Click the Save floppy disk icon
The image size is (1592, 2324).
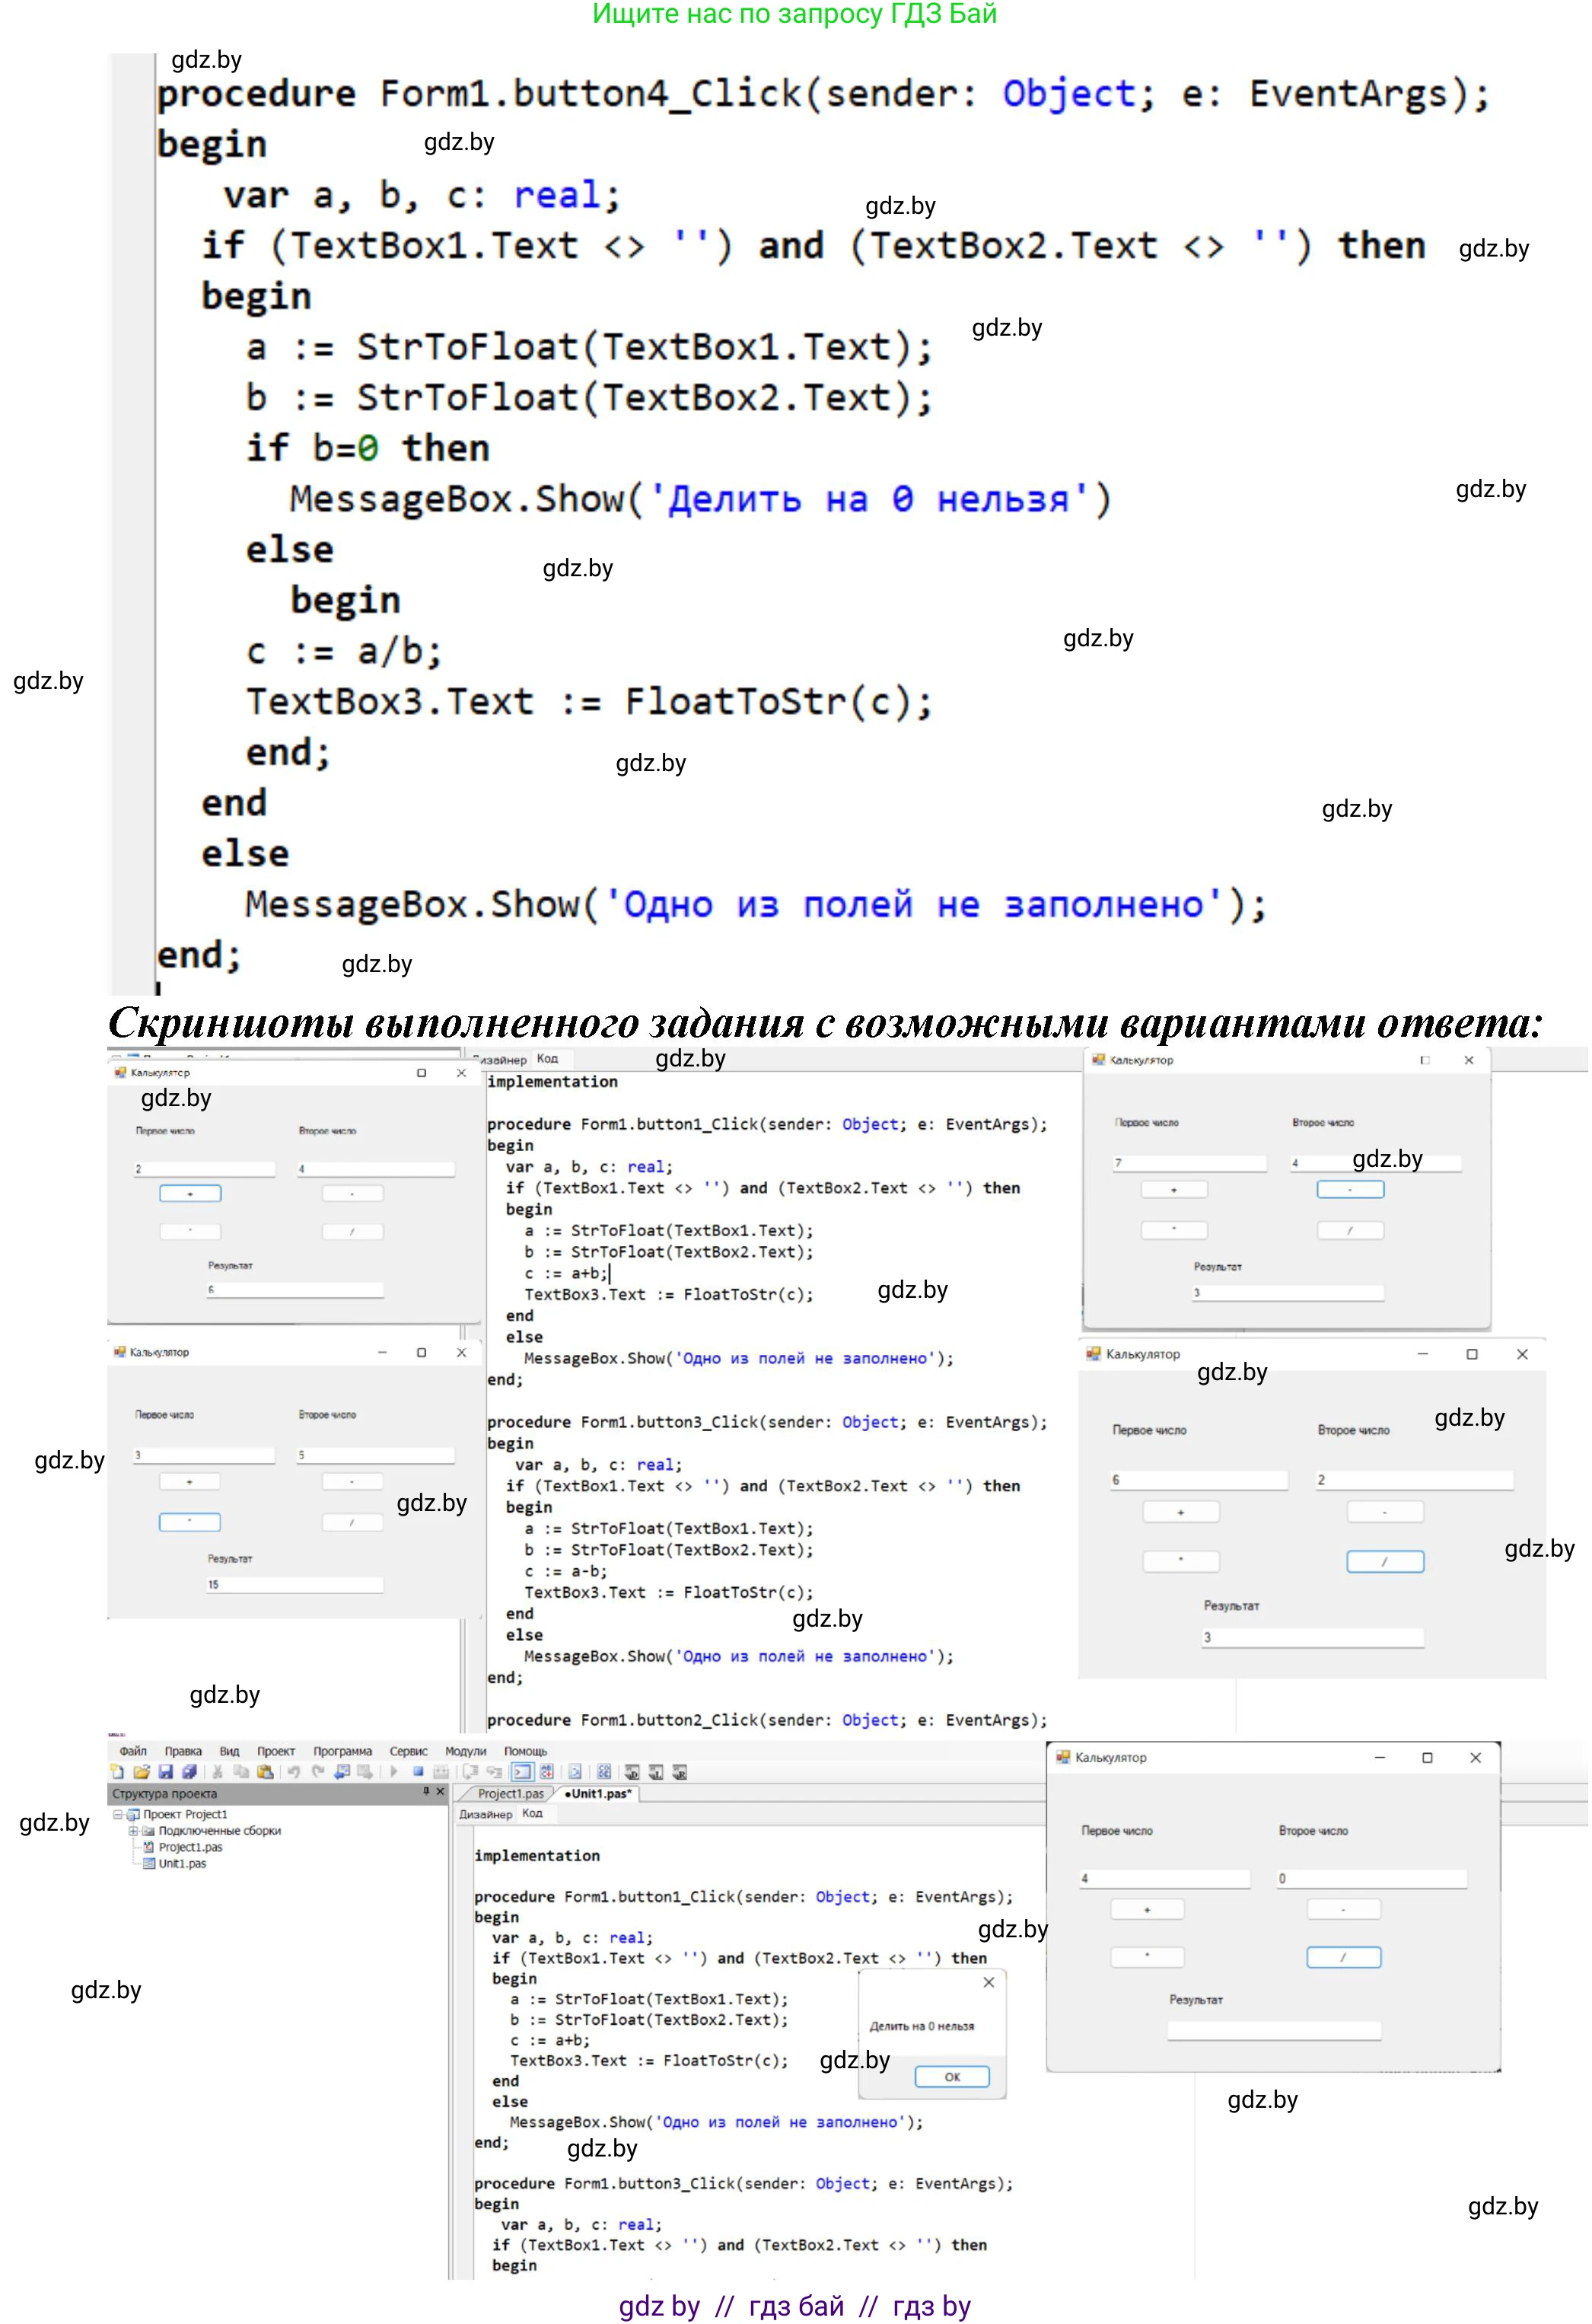pyautogui.click(x=165, y=1772)
